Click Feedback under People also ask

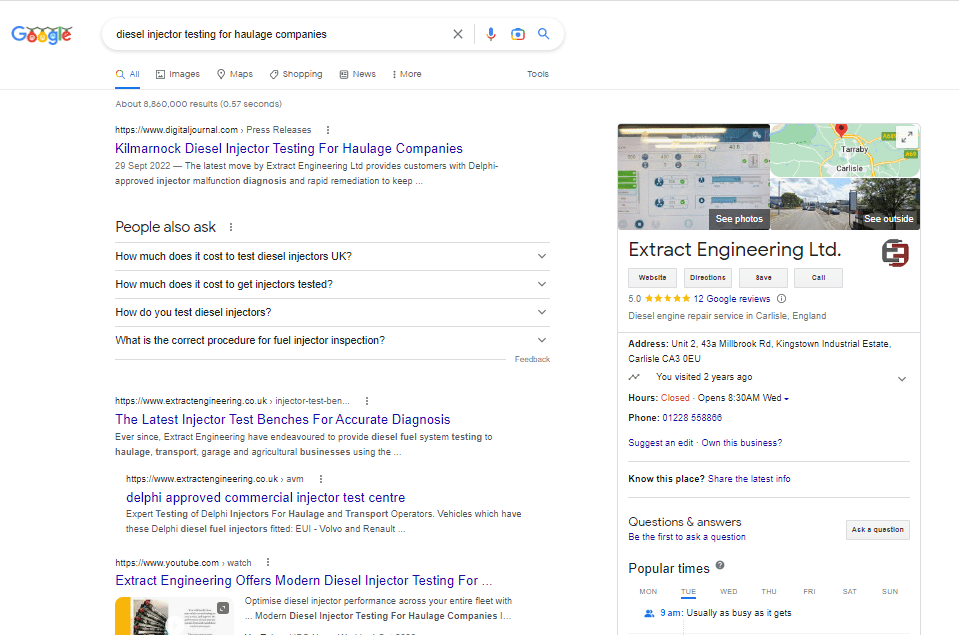click(532, 359)
